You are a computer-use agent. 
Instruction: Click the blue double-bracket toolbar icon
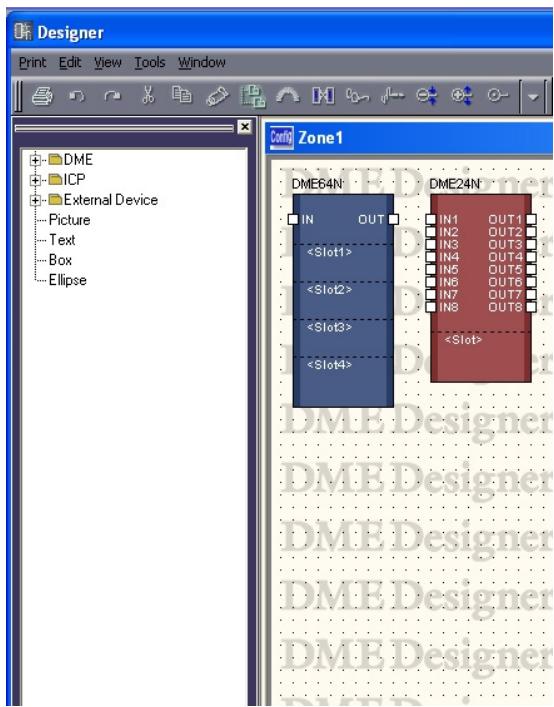coord(323,96)
